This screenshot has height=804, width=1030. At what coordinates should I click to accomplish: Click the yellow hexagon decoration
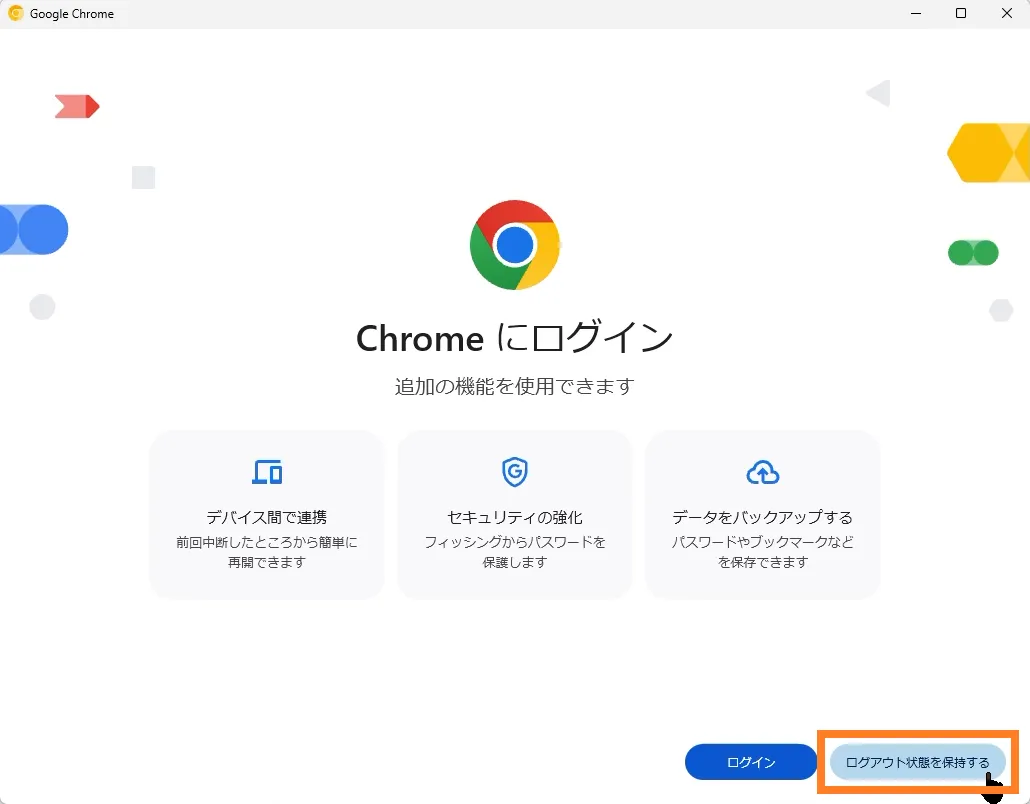click(990, 153)
